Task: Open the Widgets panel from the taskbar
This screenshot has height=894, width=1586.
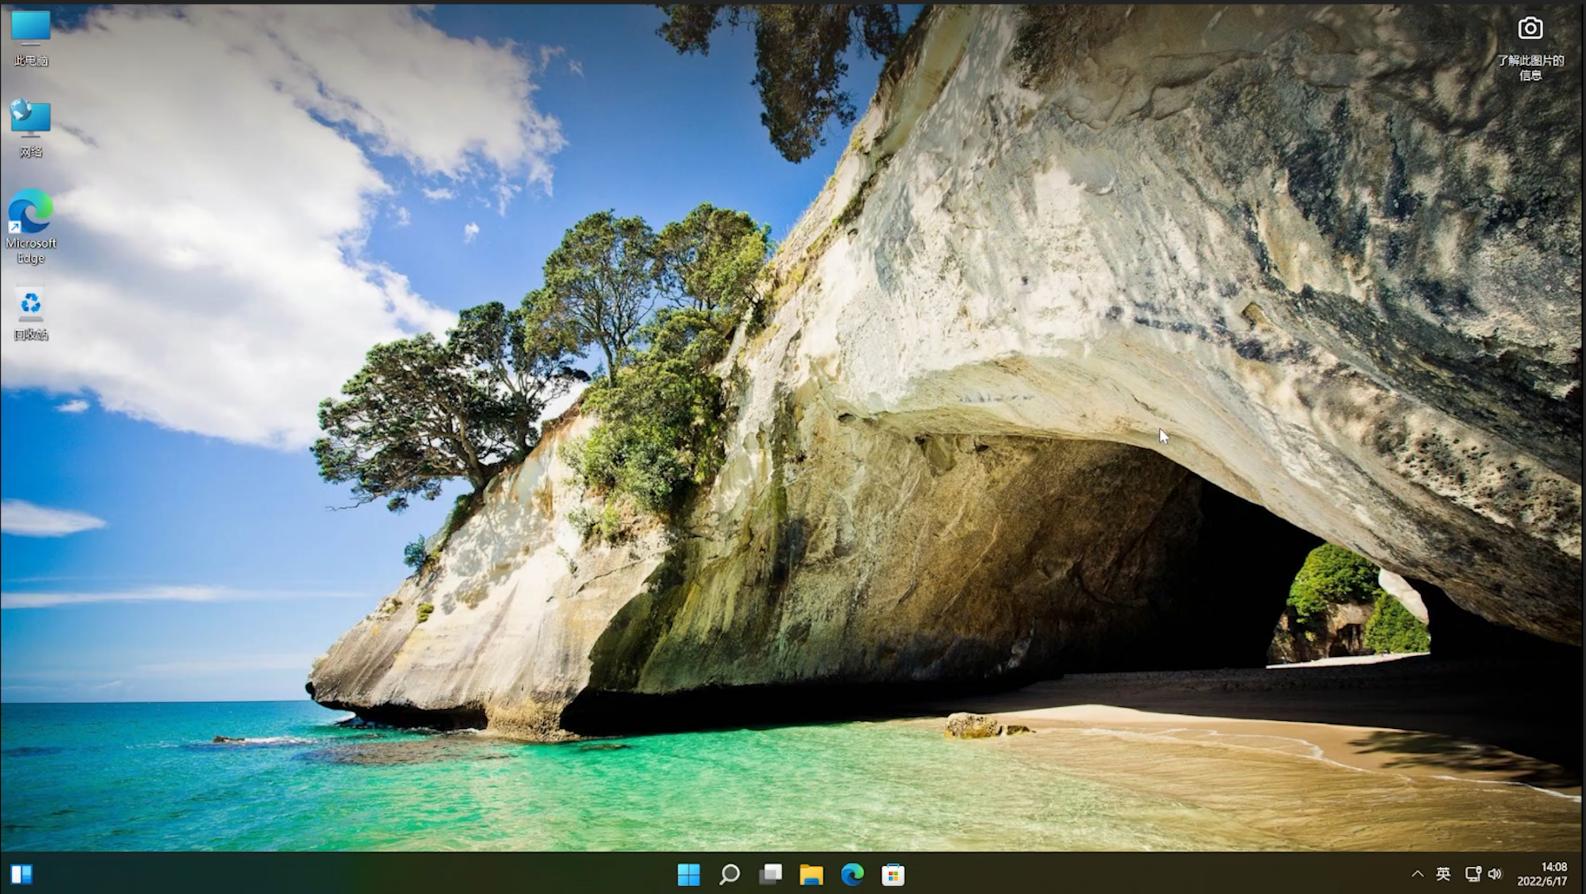Action: pyautogui.click(x=21, y=875)
